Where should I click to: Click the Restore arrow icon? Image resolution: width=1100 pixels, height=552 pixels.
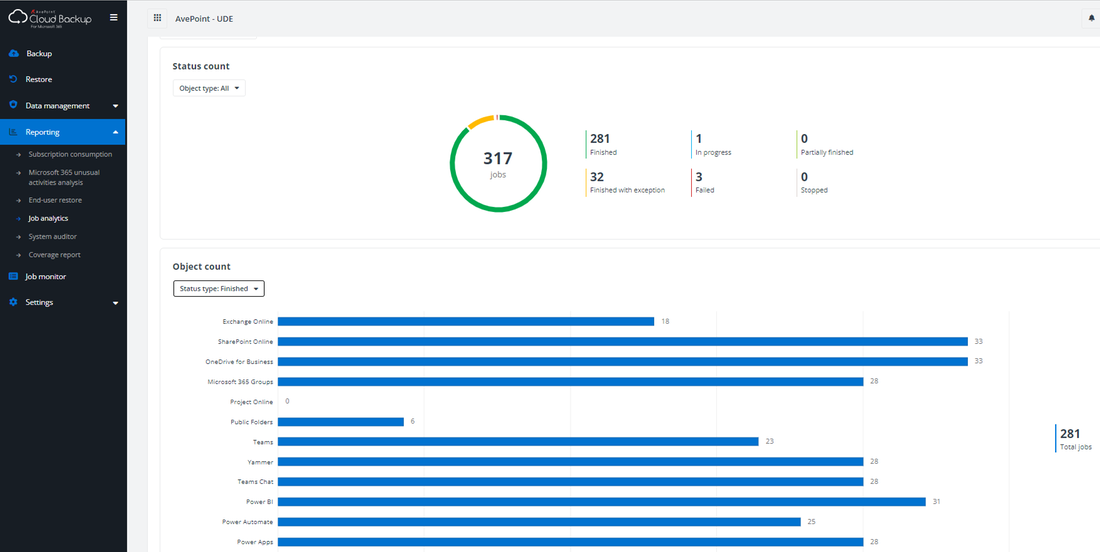[13, 79]
